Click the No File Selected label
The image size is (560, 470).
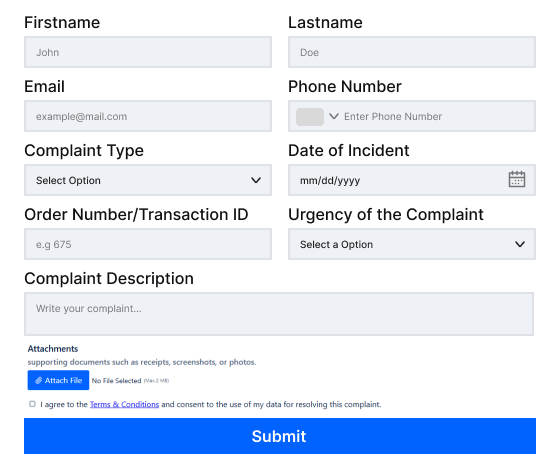[x=116, y=381]
